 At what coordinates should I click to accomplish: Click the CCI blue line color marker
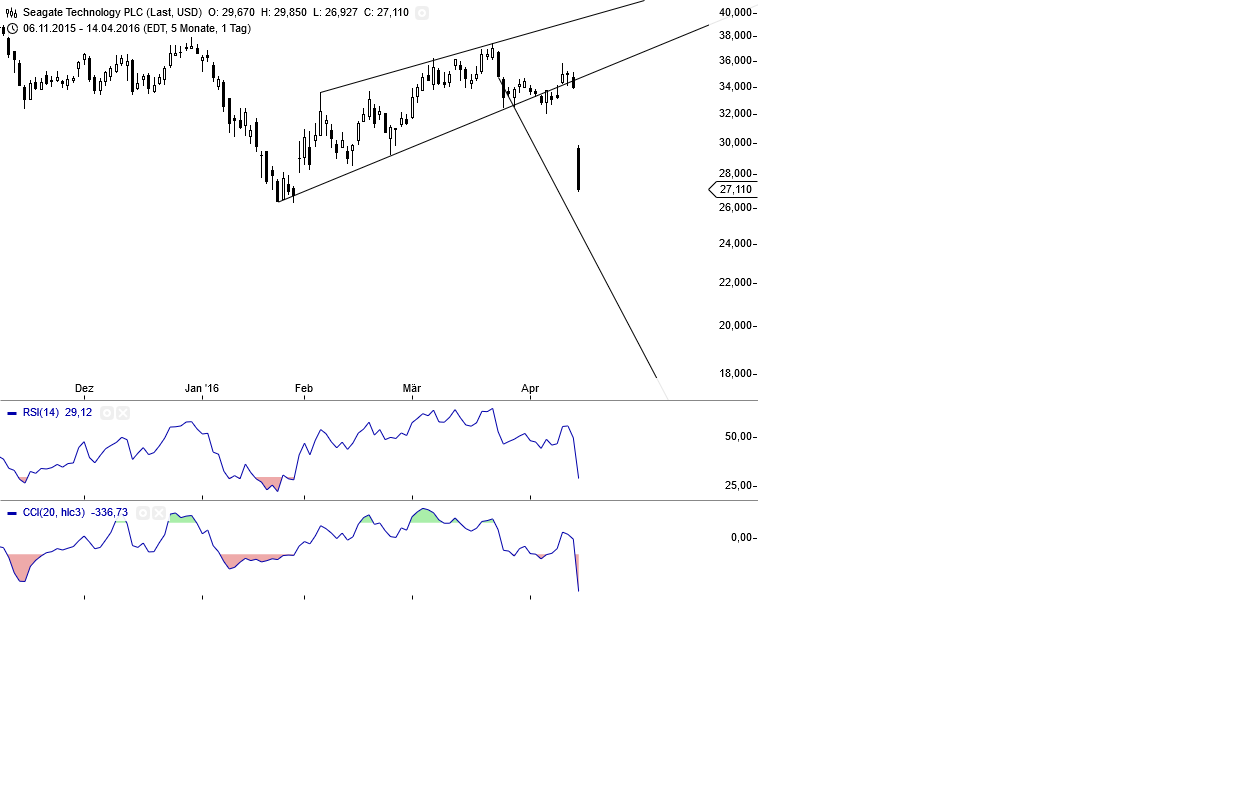[x=12, y=513]
